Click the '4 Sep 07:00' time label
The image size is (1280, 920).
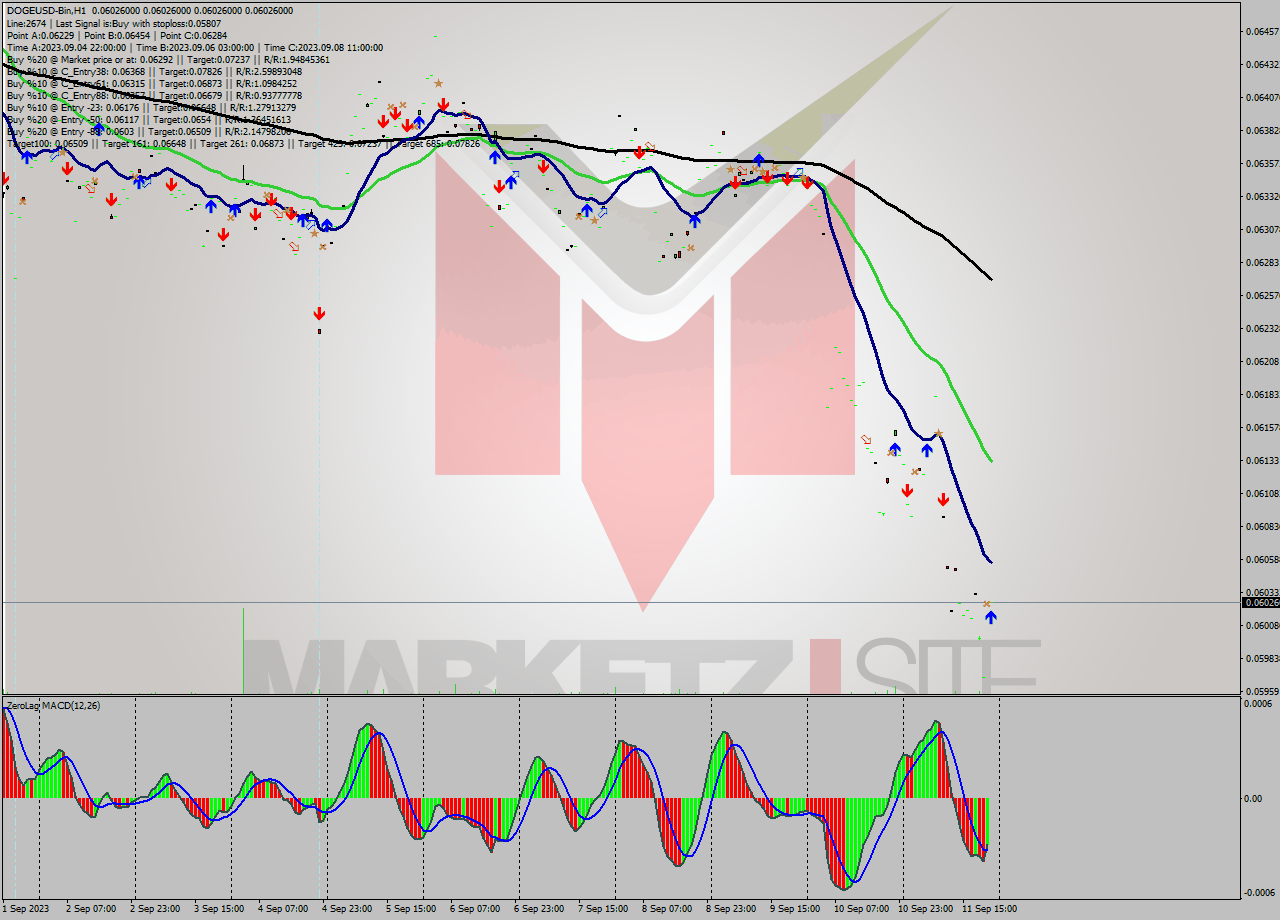[283, 909]
